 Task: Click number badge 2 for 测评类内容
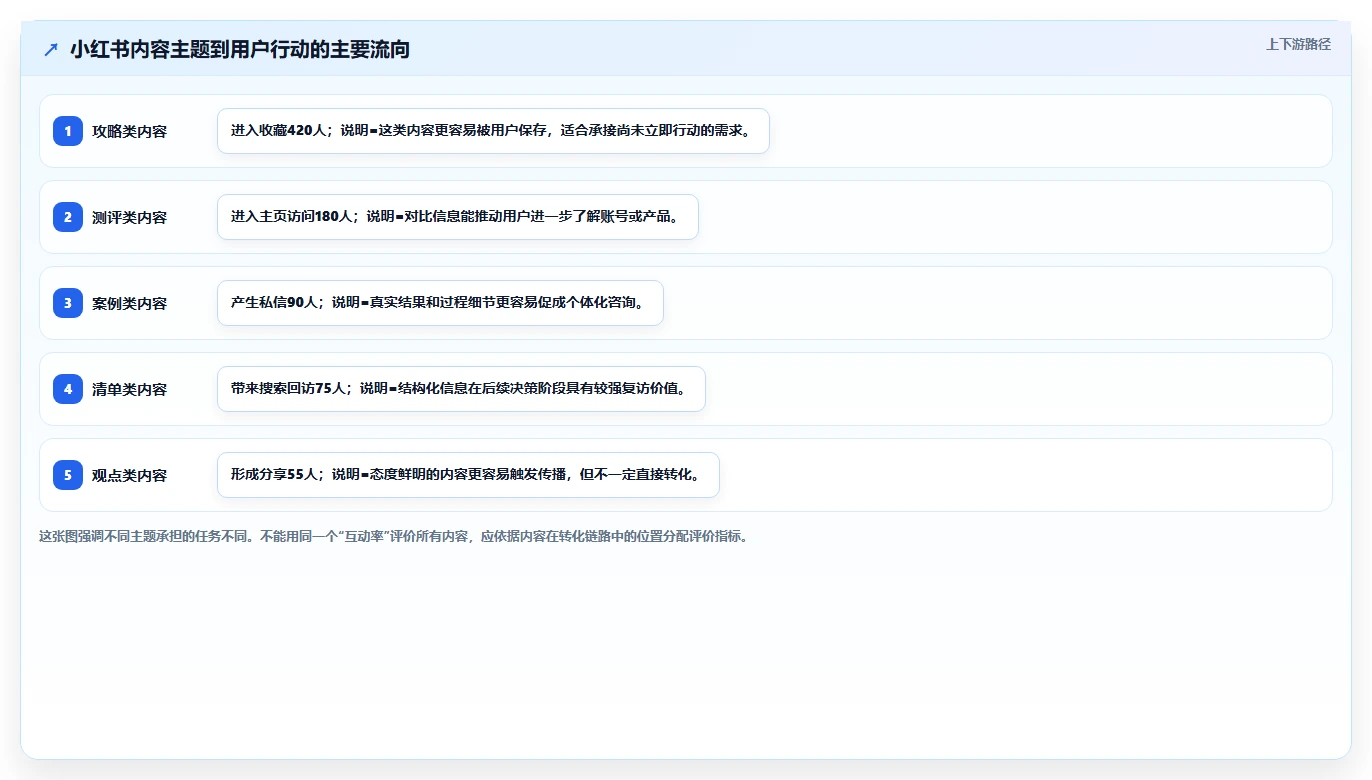(x=68, y=217)
